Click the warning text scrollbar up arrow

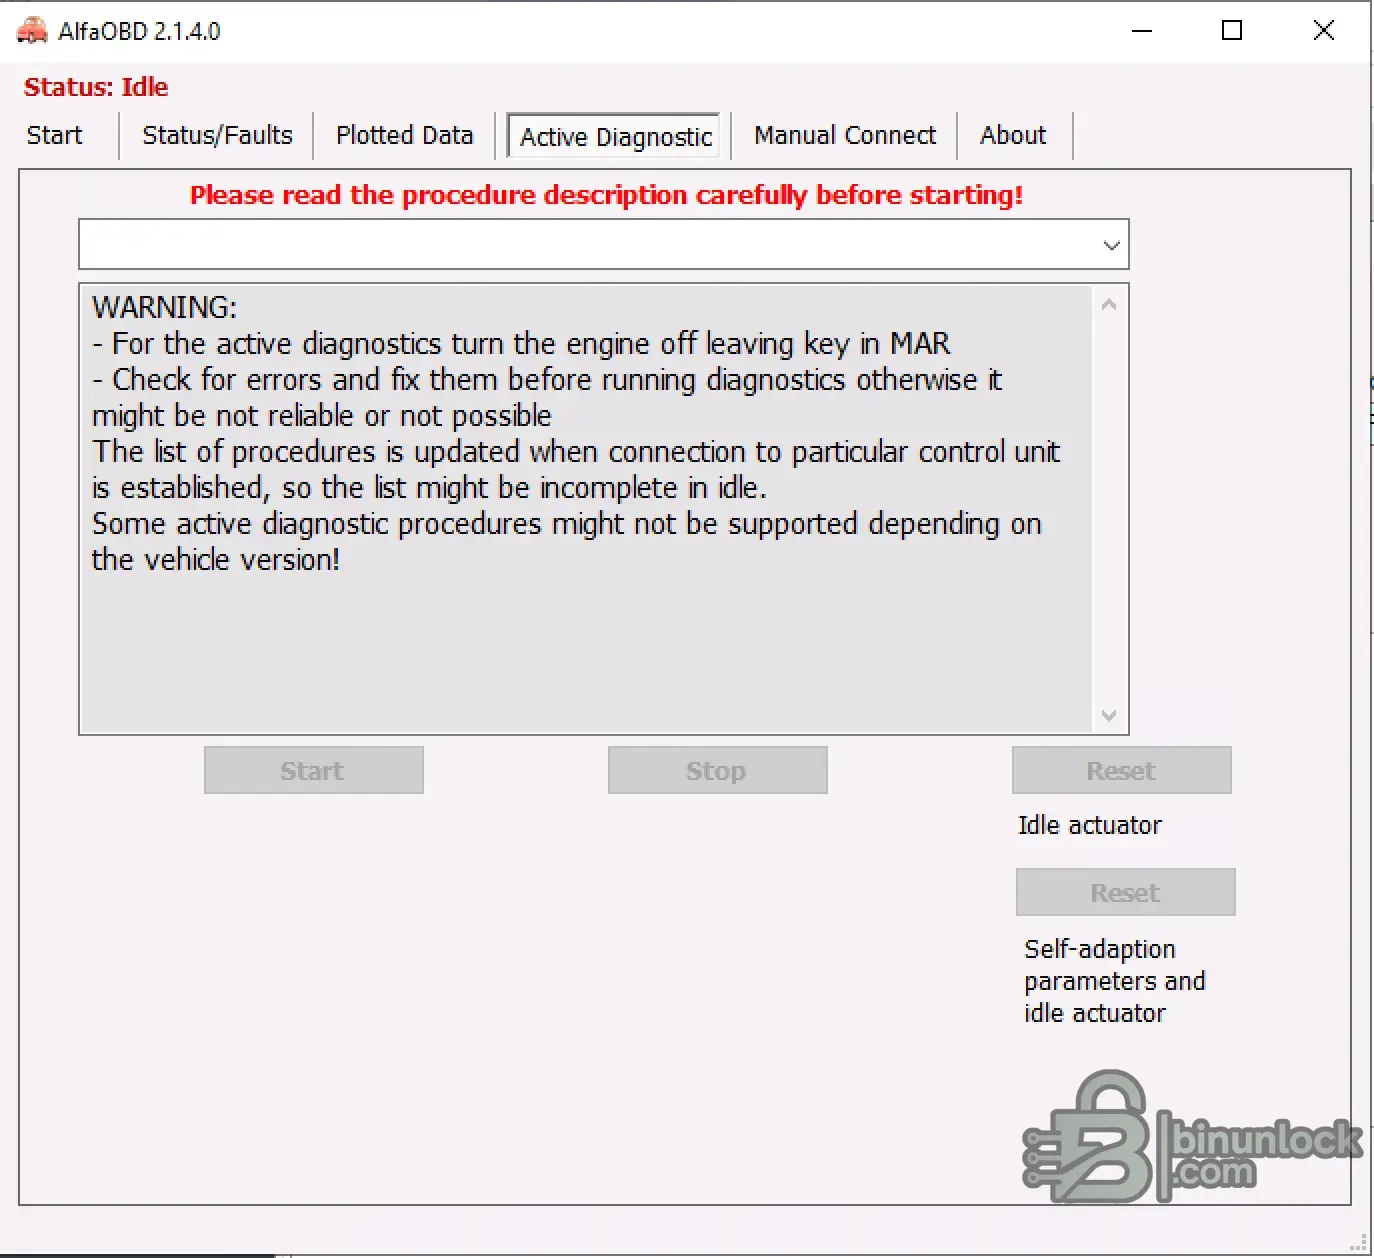click(1109, 304)
